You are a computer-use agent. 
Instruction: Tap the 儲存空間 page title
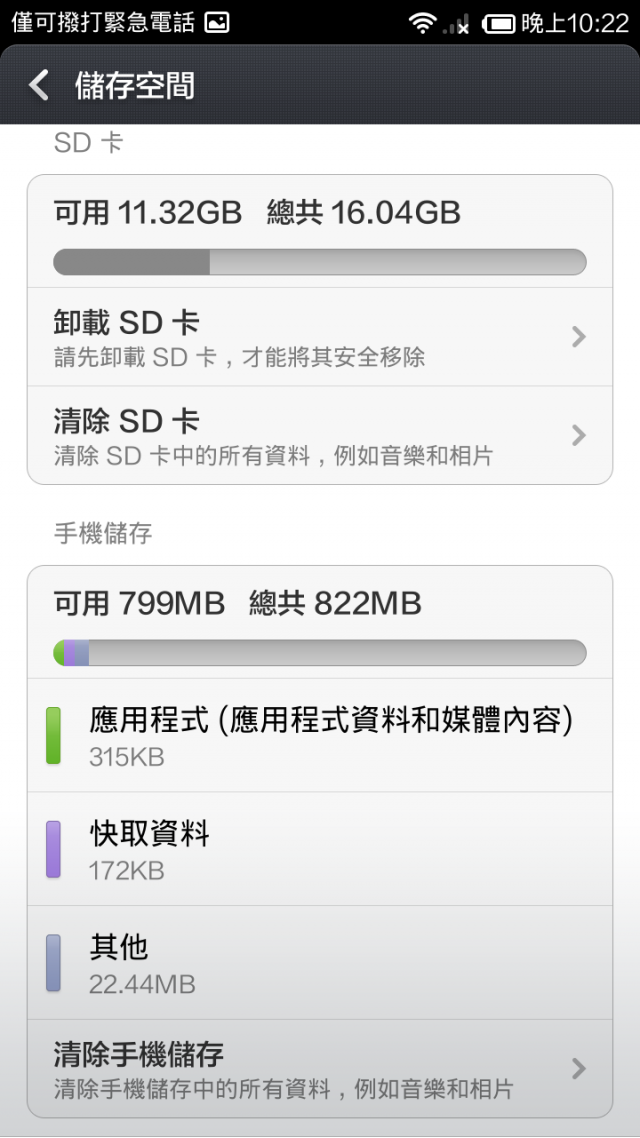tap(135, 86)
